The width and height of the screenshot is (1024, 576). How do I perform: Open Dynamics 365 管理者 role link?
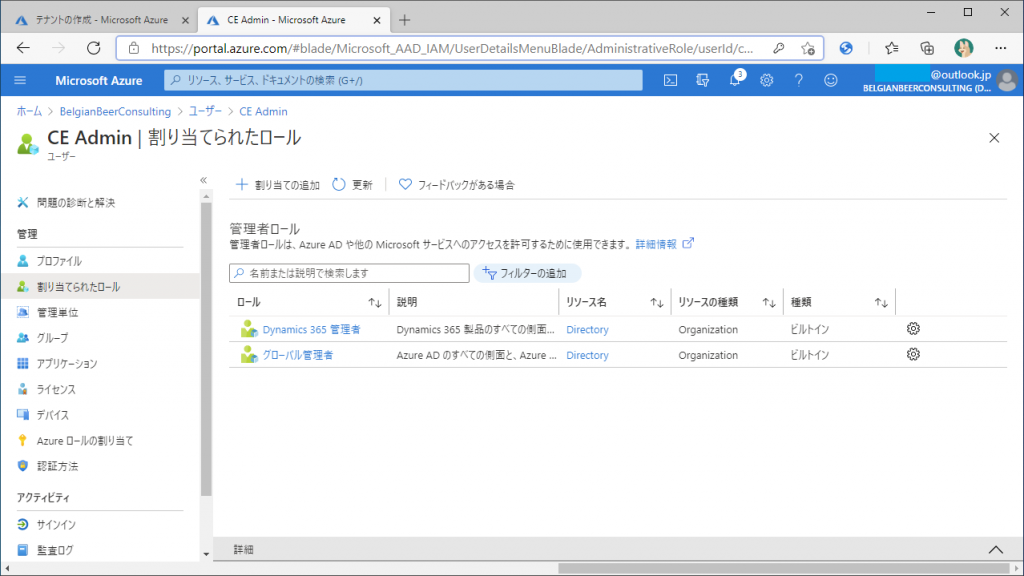coord(312,329)
